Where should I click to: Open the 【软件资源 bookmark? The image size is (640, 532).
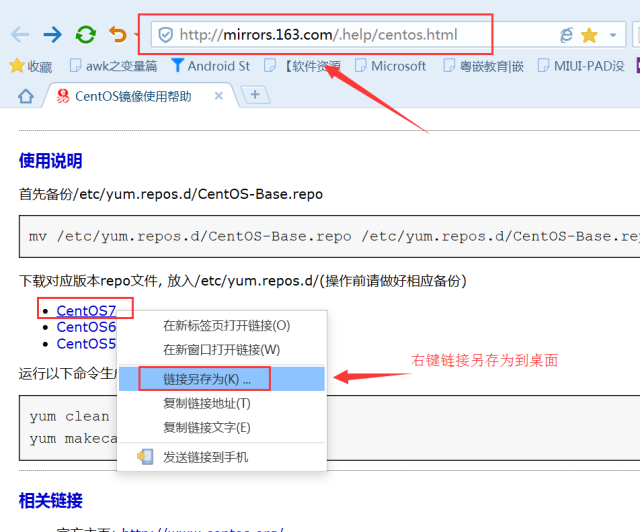pos(302,66)
